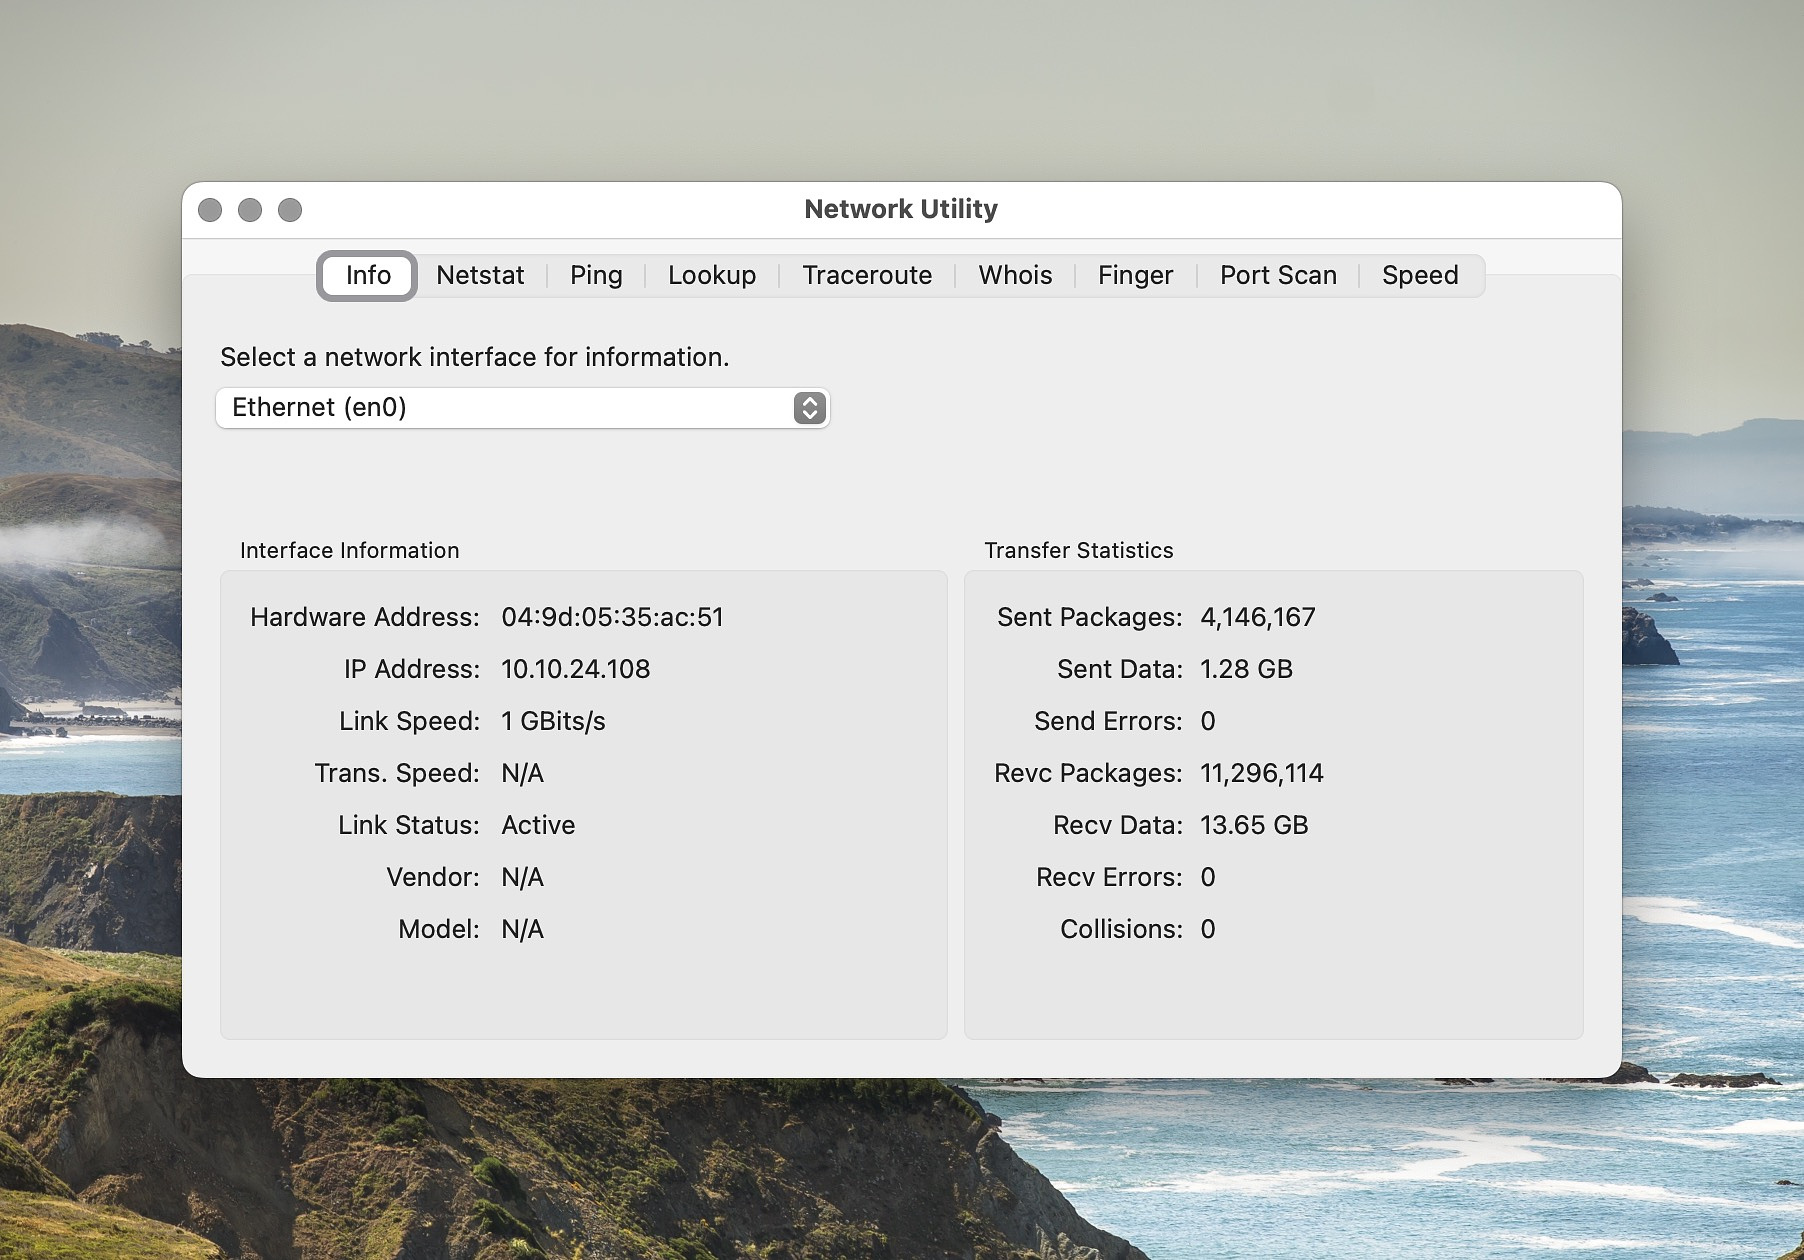Image resolution: width=1804 pixels, height=1260 pixels.
Task: Click the Trans. Speed N/A value
Action: pos(522,773)
